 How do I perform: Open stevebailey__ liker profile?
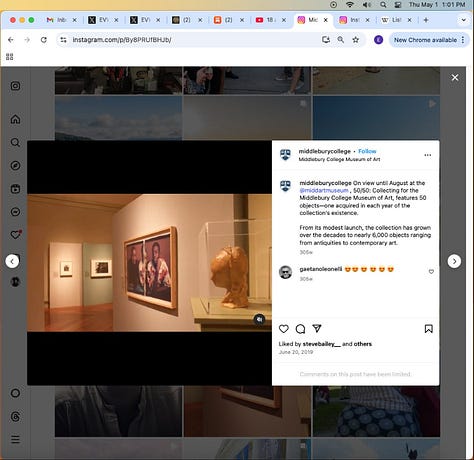coord(321,344)
